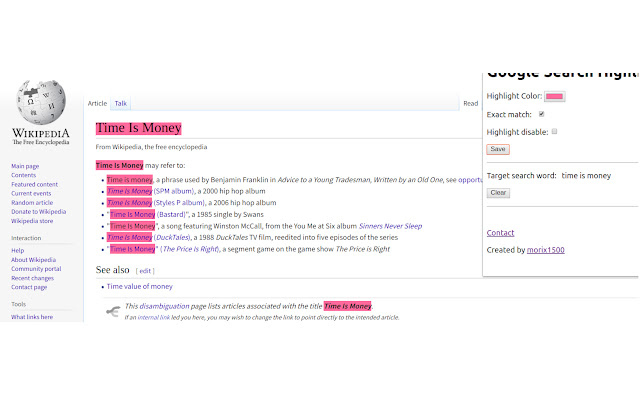Open the Contact link in extension popup
Screen dimensions: 640x400
click(500, 233)
